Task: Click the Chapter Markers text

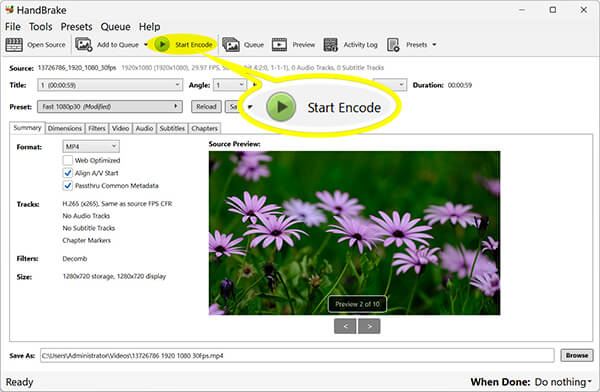Action: (x=86, y=240)
